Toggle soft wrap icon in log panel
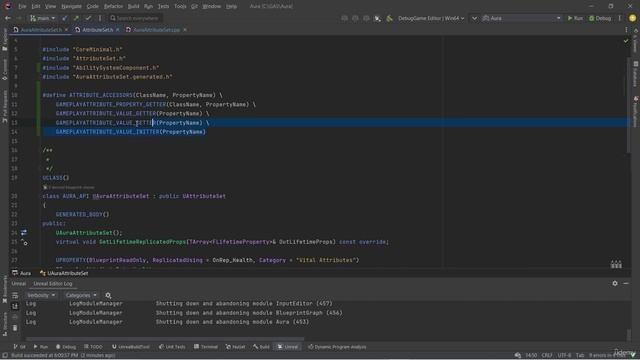Image resolution: width=640 pixels, height=360 pixels. pyautogui.click(x=15, y=295)
